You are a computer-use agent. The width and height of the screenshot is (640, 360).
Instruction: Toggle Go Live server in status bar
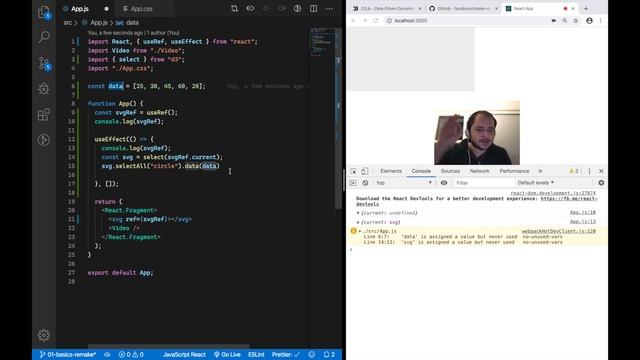click(x=227, y=355)
